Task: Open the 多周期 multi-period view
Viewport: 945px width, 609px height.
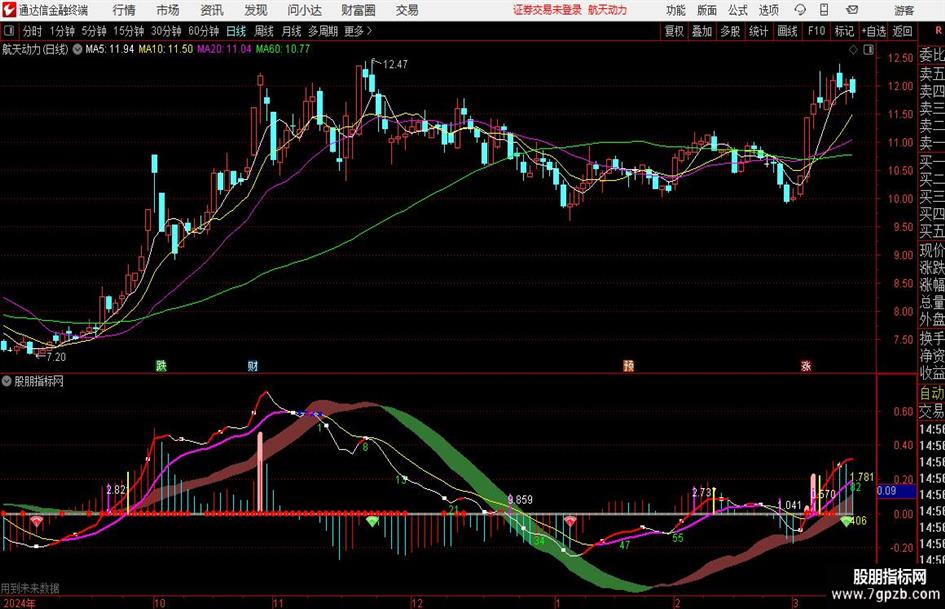Action: coord(323,31)
